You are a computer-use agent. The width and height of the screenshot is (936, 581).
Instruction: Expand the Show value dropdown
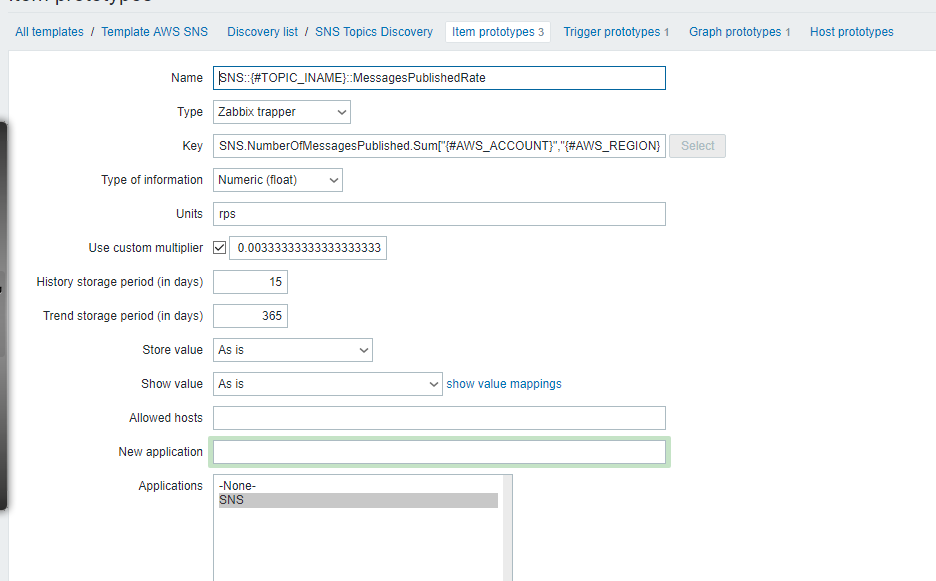tap(328, 384)
